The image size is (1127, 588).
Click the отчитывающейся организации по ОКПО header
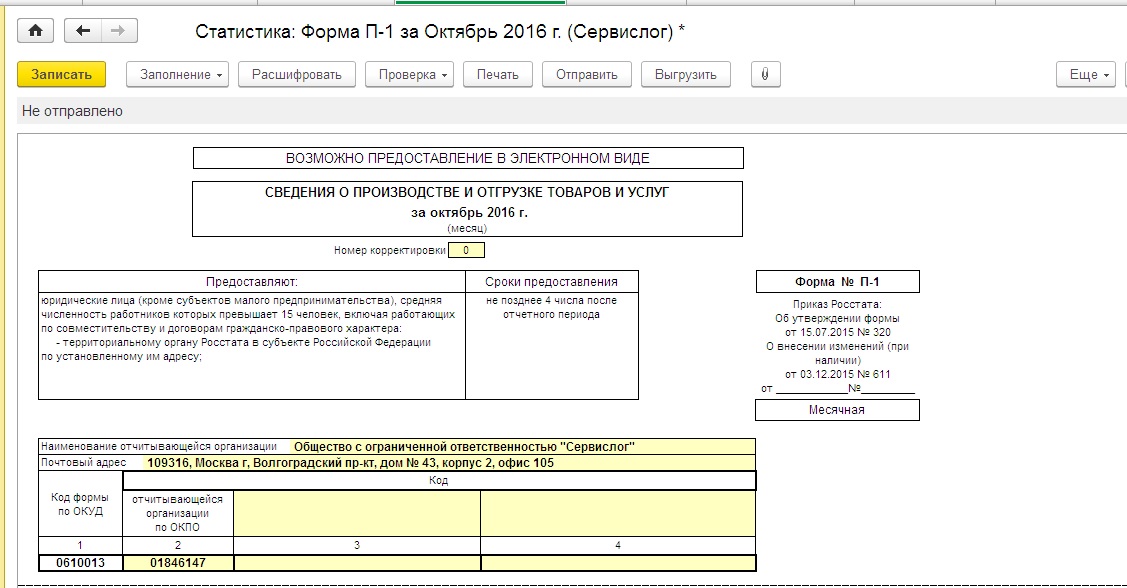coord(178,513)
